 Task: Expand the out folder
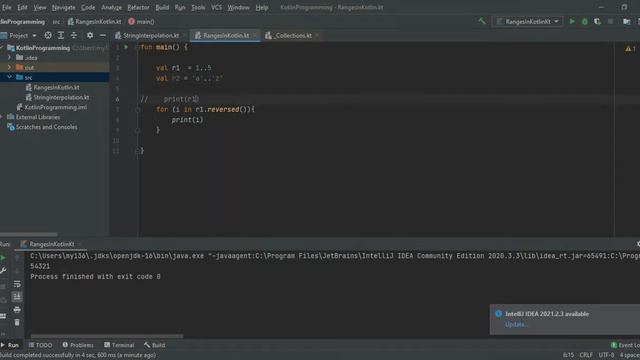click(x=10, y=67)
